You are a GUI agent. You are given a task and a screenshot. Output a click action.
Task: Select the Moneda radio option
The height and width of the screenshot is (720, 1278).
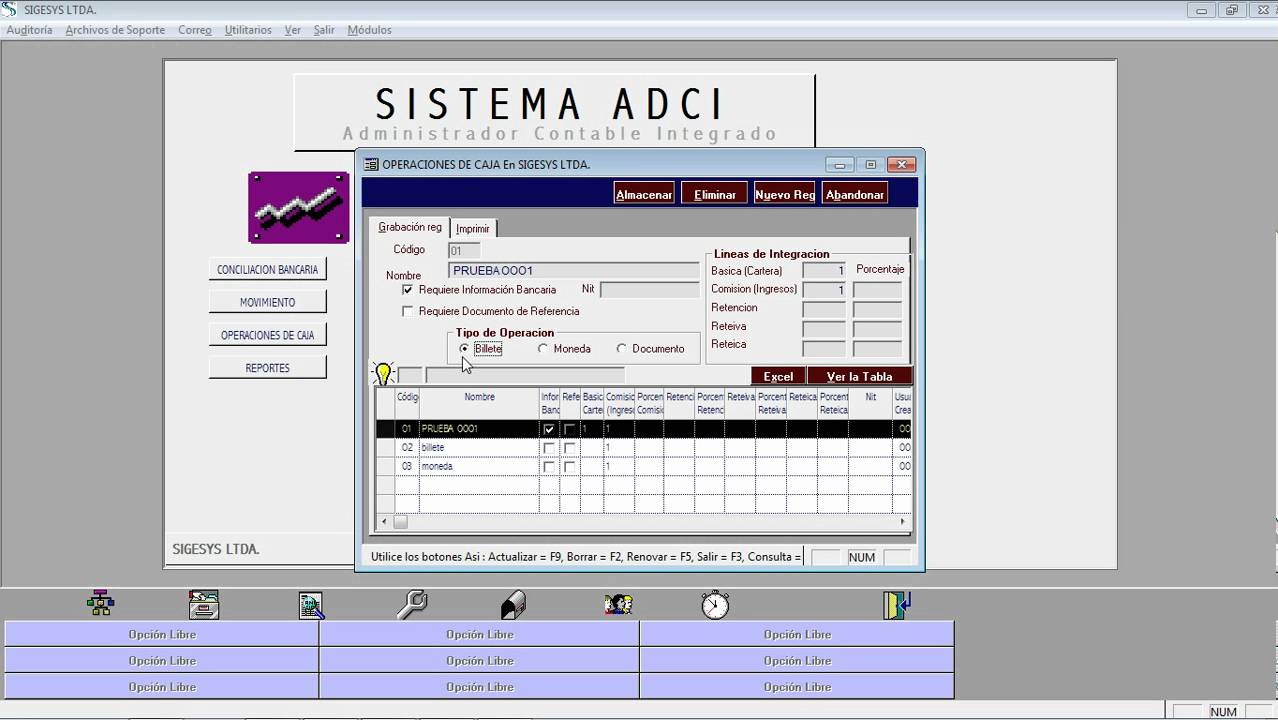(543, 348)
